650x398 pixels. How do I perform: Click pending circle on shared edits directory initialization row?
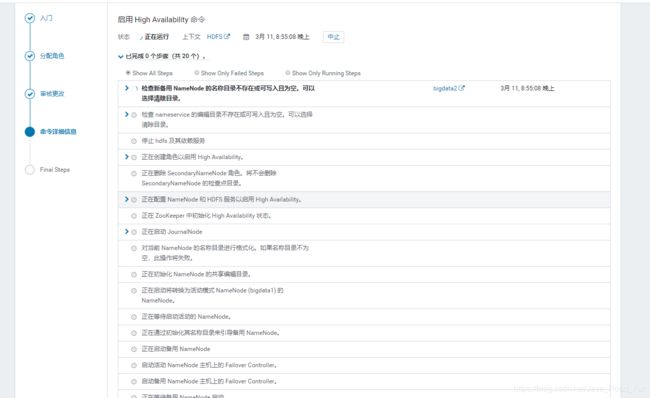point(134,274)
